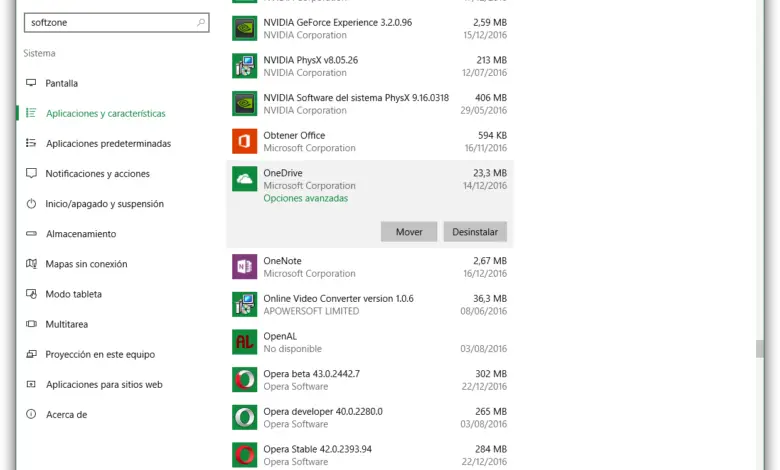Click the Opera developer icon
Image resolution: width=780 pixels, height=470 pixels.
[244, 417]
